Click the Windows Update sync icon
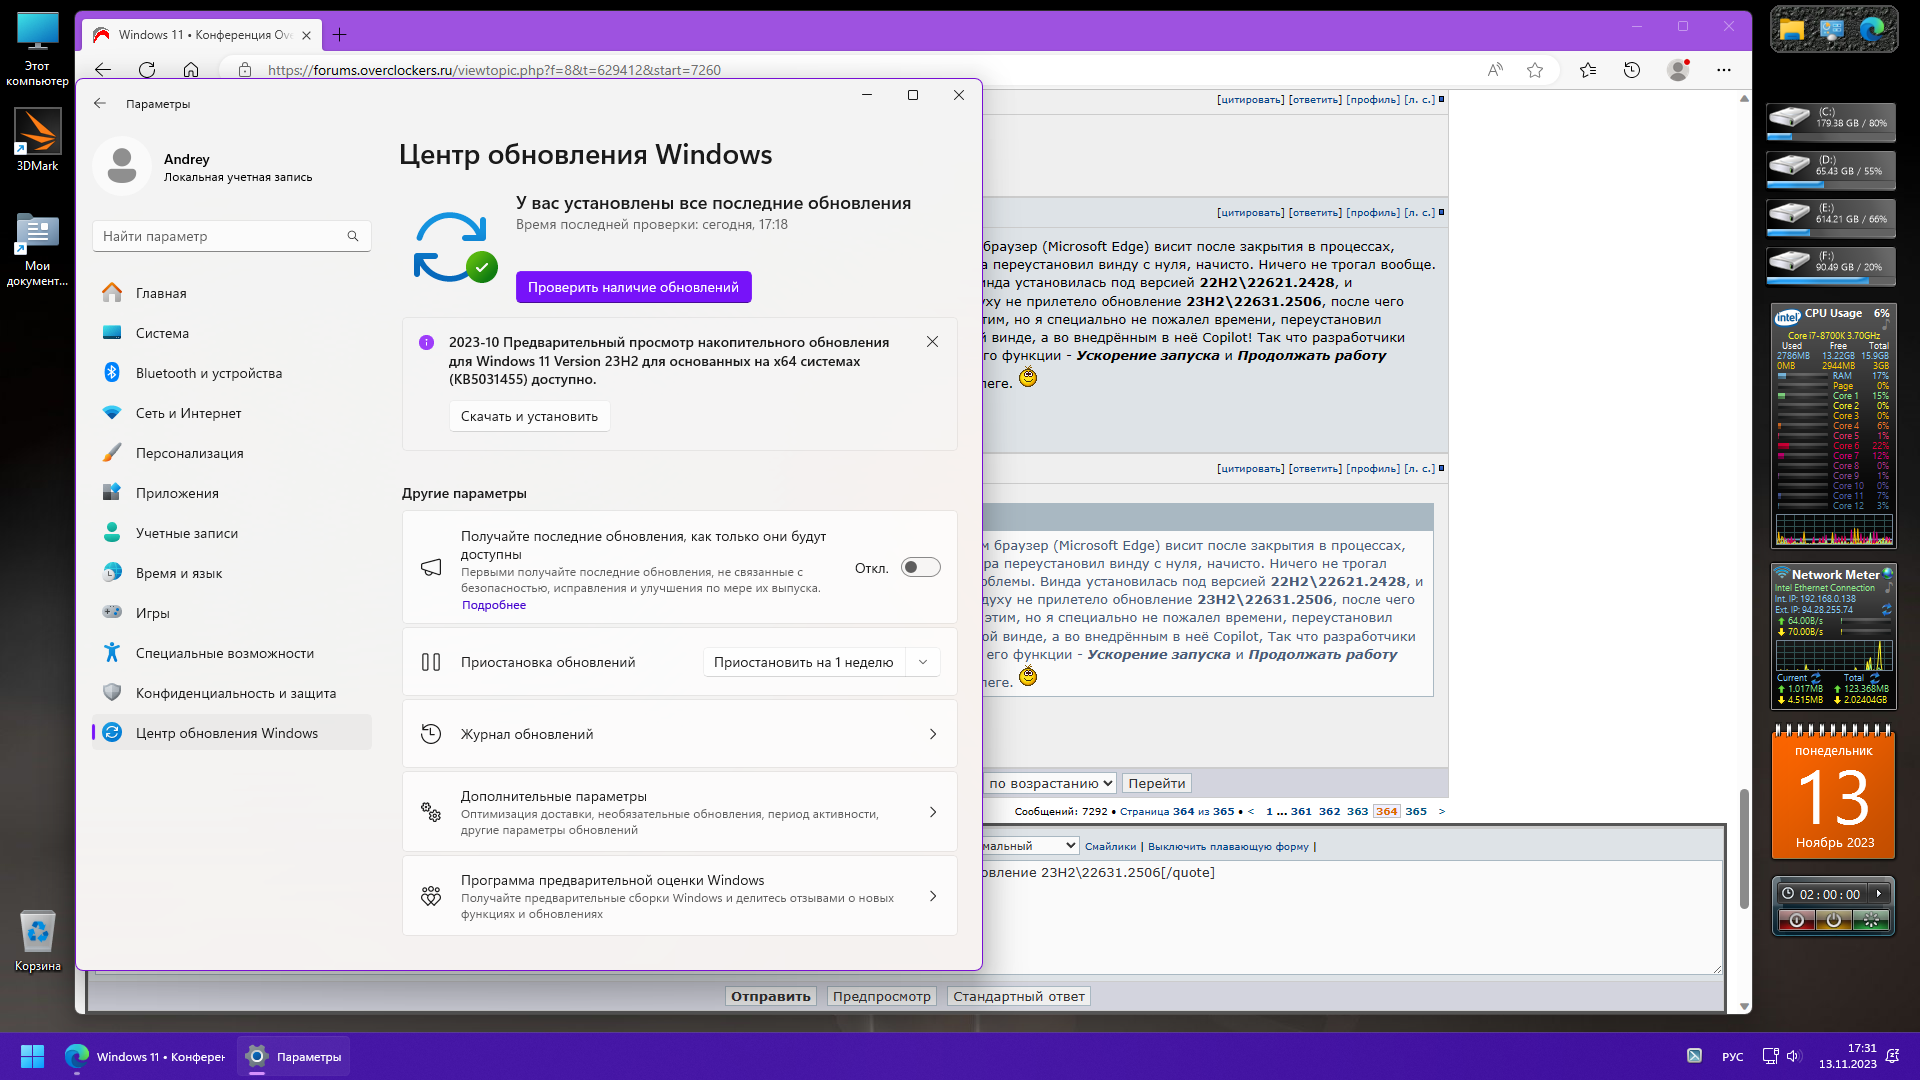 pyautogui.click(x=452, y=247)
